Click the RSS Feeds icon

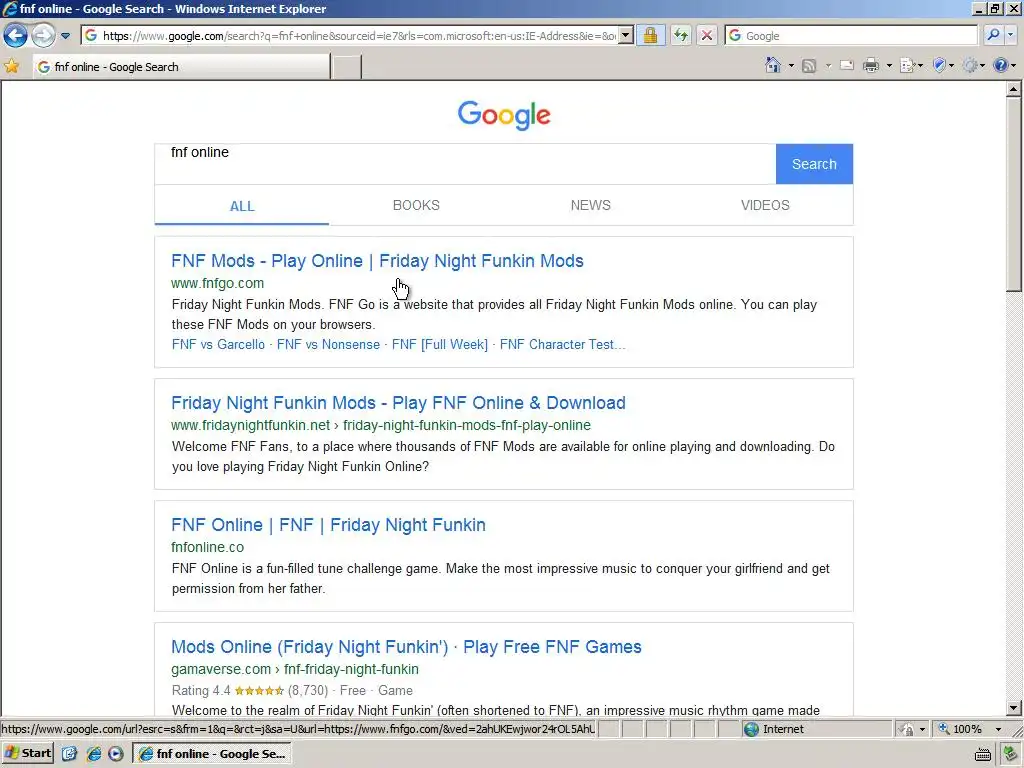809,66
